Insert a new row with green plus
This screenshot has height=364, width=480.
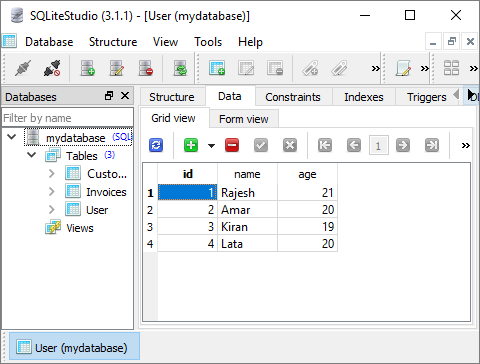coord(191,145)
